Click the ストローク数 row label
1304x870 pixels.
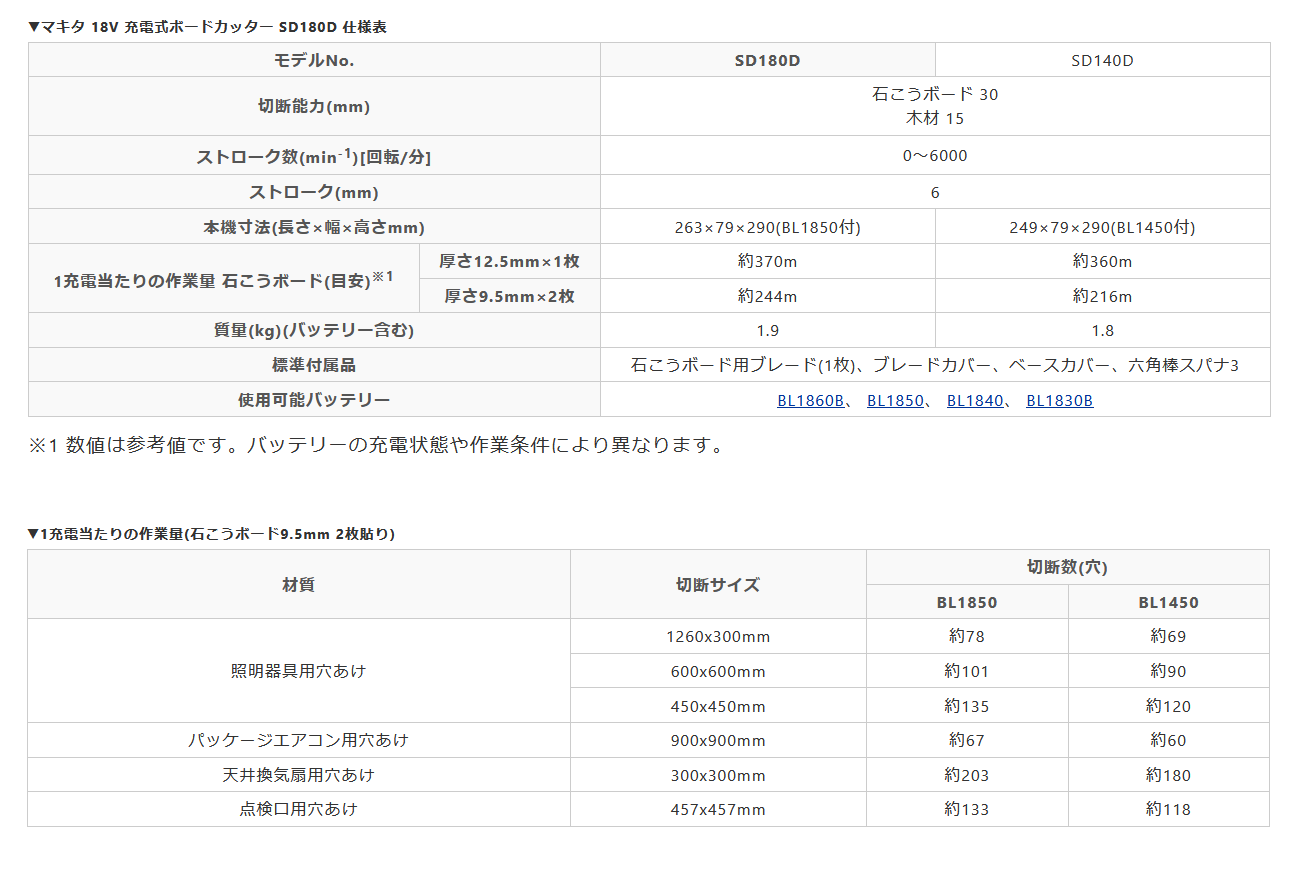point(314,156)
